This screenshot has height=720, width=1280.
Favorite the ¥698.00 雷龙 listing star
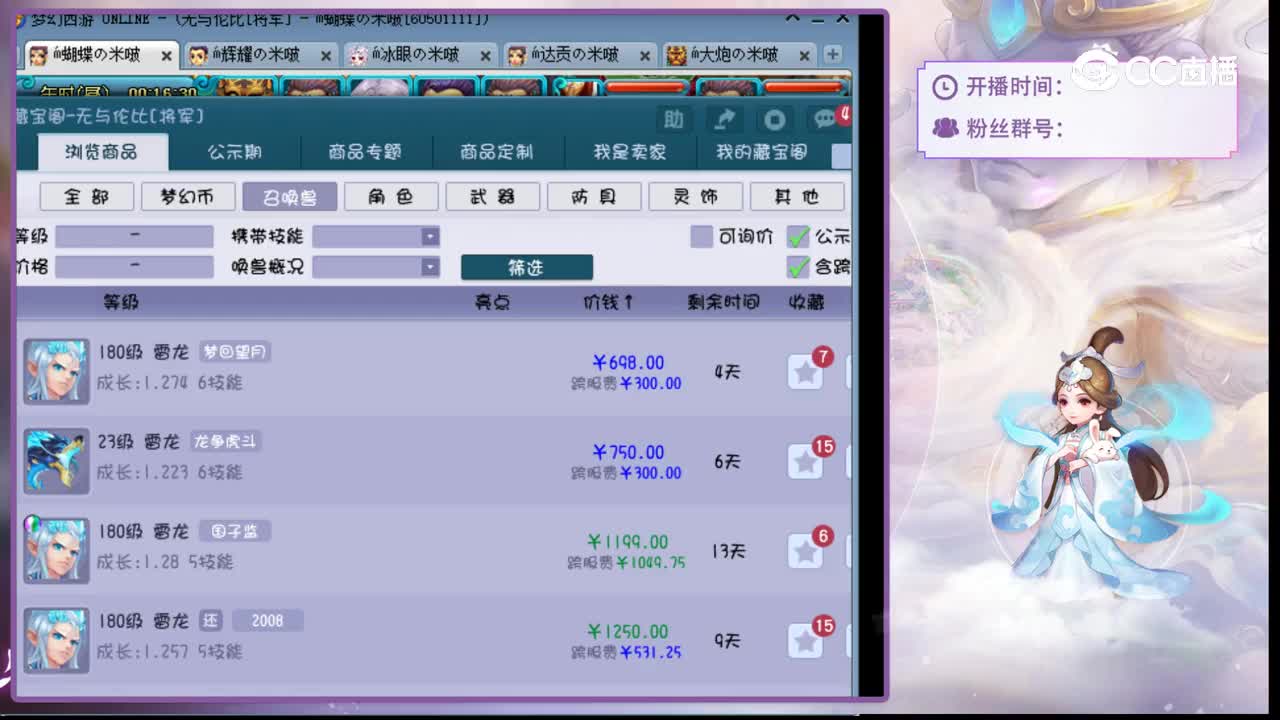click(x=805, y=372)
